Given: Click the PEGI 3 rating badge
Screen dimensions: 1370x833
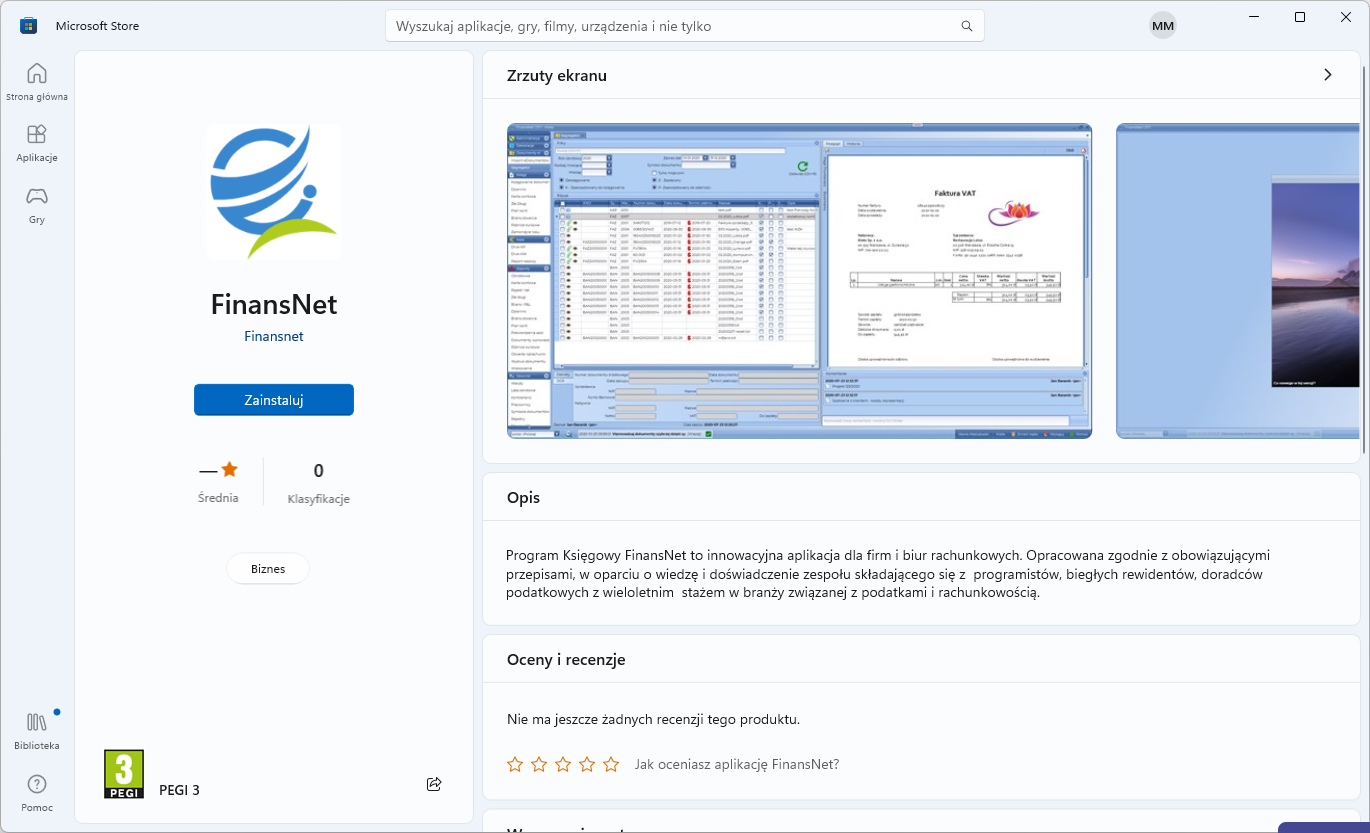Looking at the screenshot, I should (x=124, y=774).
